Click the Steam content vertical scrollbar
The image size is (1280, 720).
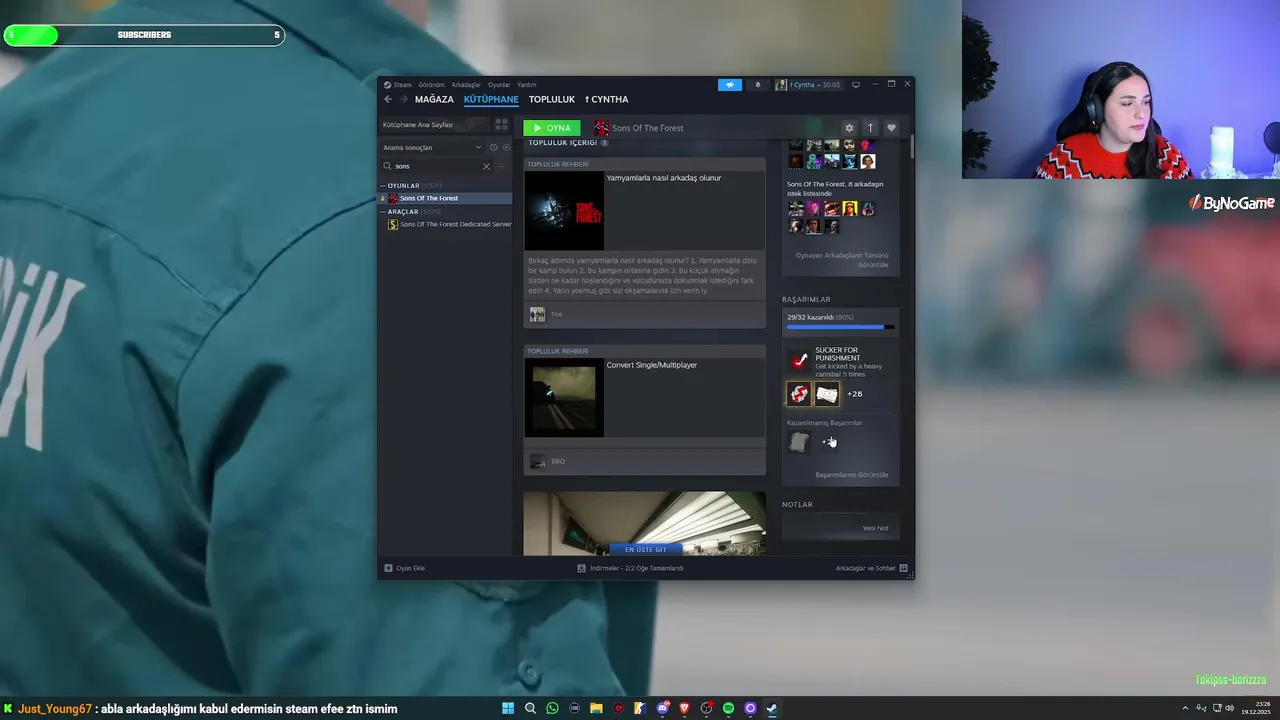(911, 148)
